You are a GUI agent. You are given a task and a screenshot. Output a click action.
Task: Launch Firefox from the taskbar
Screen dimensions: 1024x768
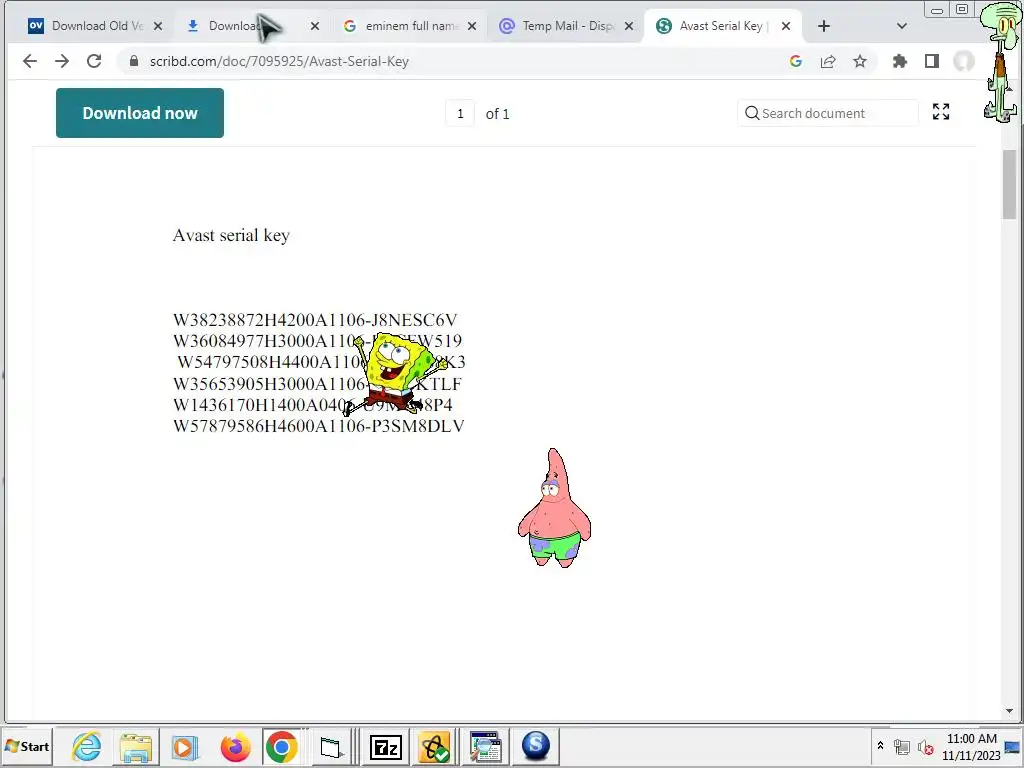click(235, 746)
